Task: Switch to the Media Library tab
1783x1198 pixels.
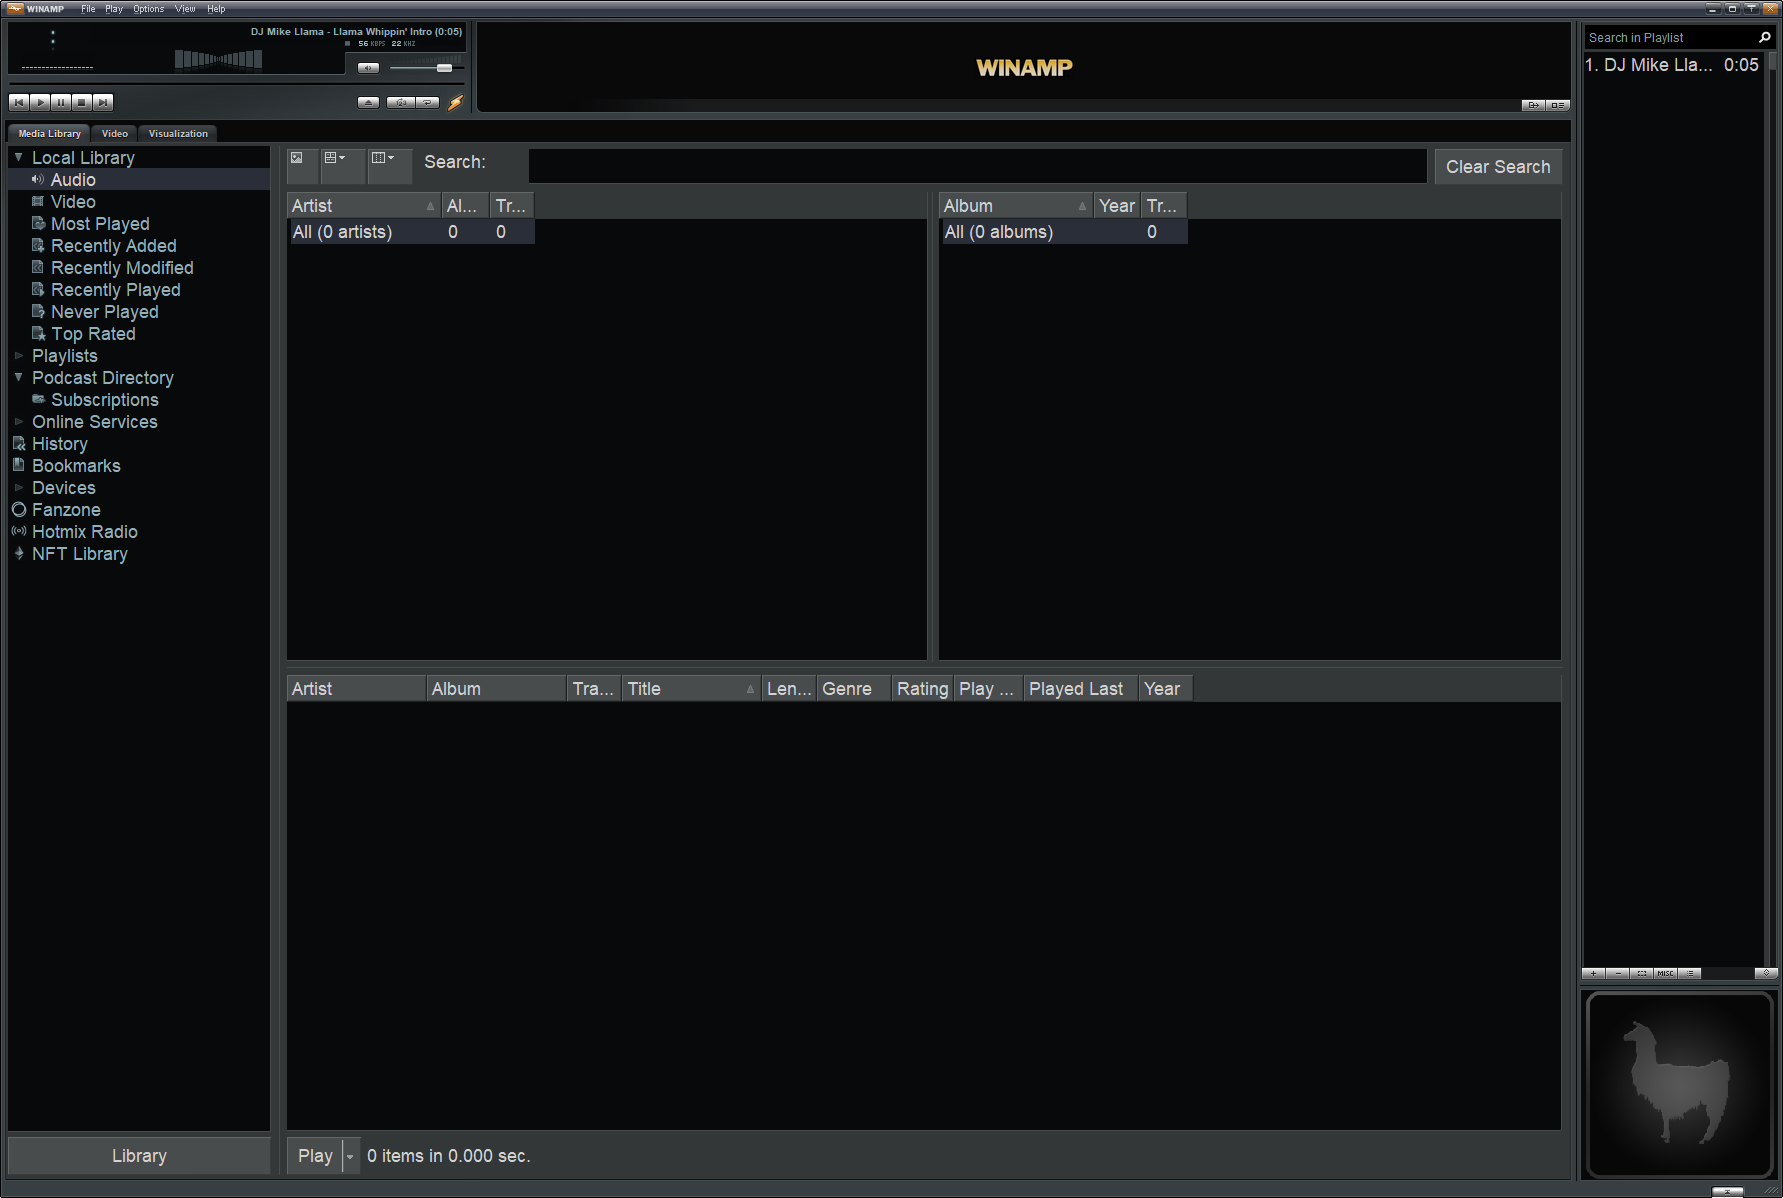Action: (x=49, y=133)
